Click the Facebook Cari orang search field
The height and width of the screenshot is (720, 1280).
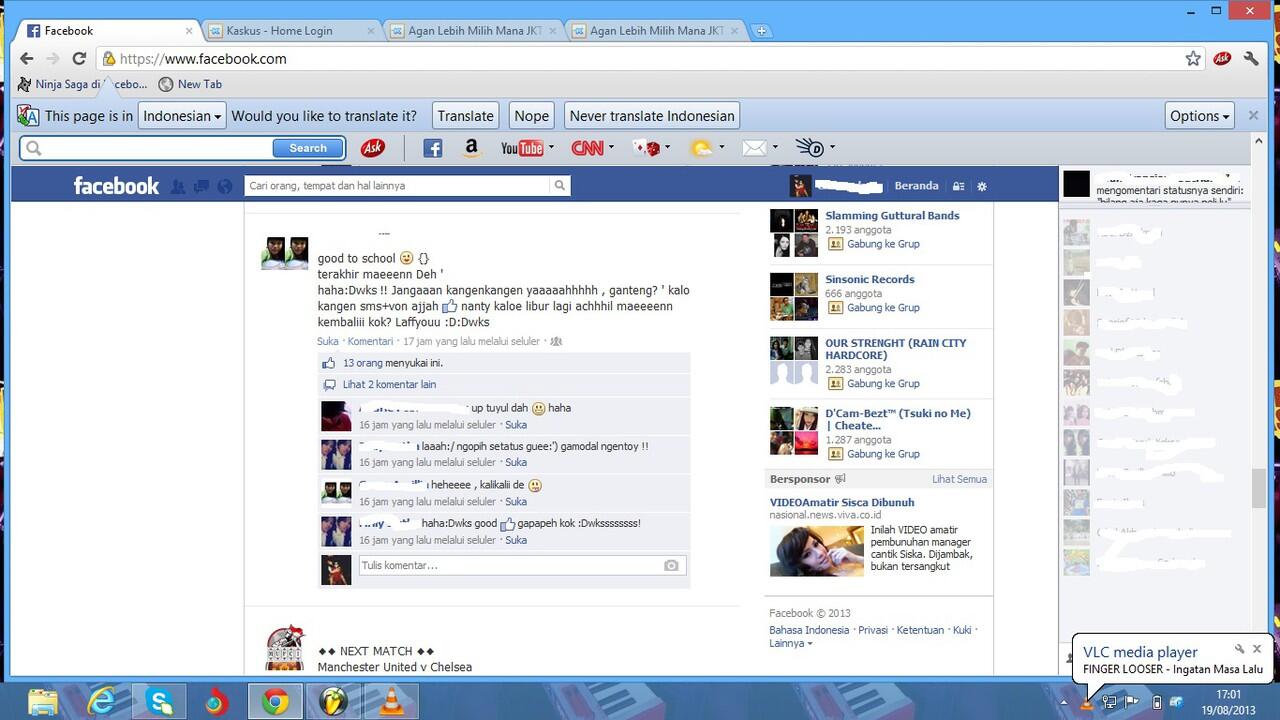(398, 185)
